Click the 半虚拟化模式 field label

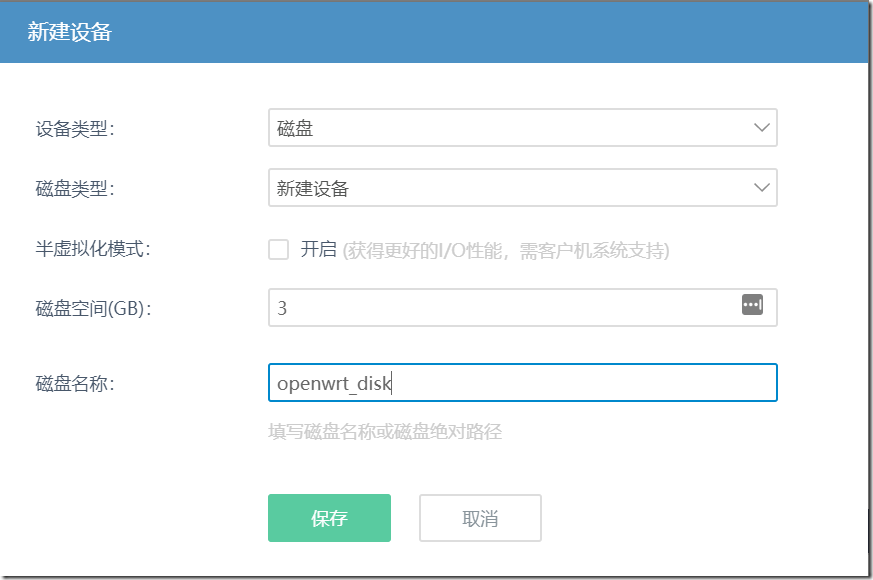pyautogui.click(x=92, y=249)
